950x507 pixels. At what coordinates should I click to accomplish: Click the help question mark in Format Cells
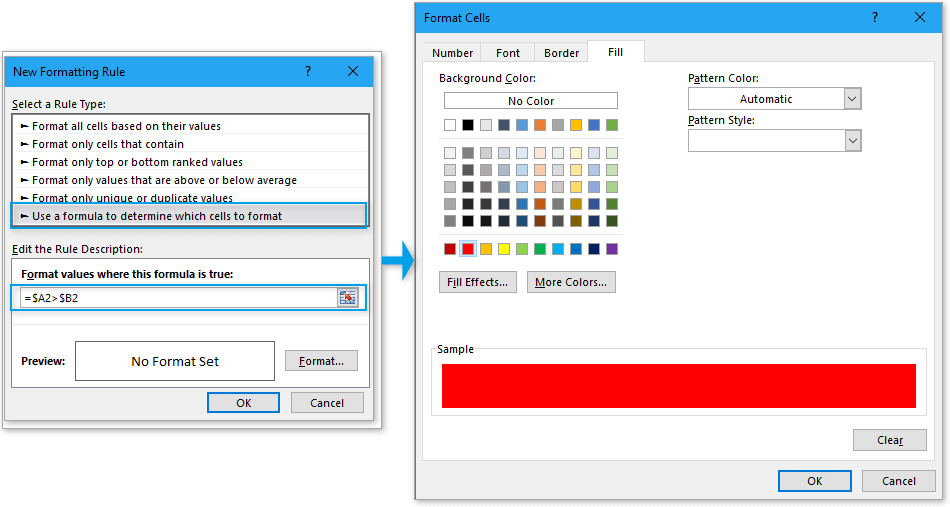(x=874, y=17)
